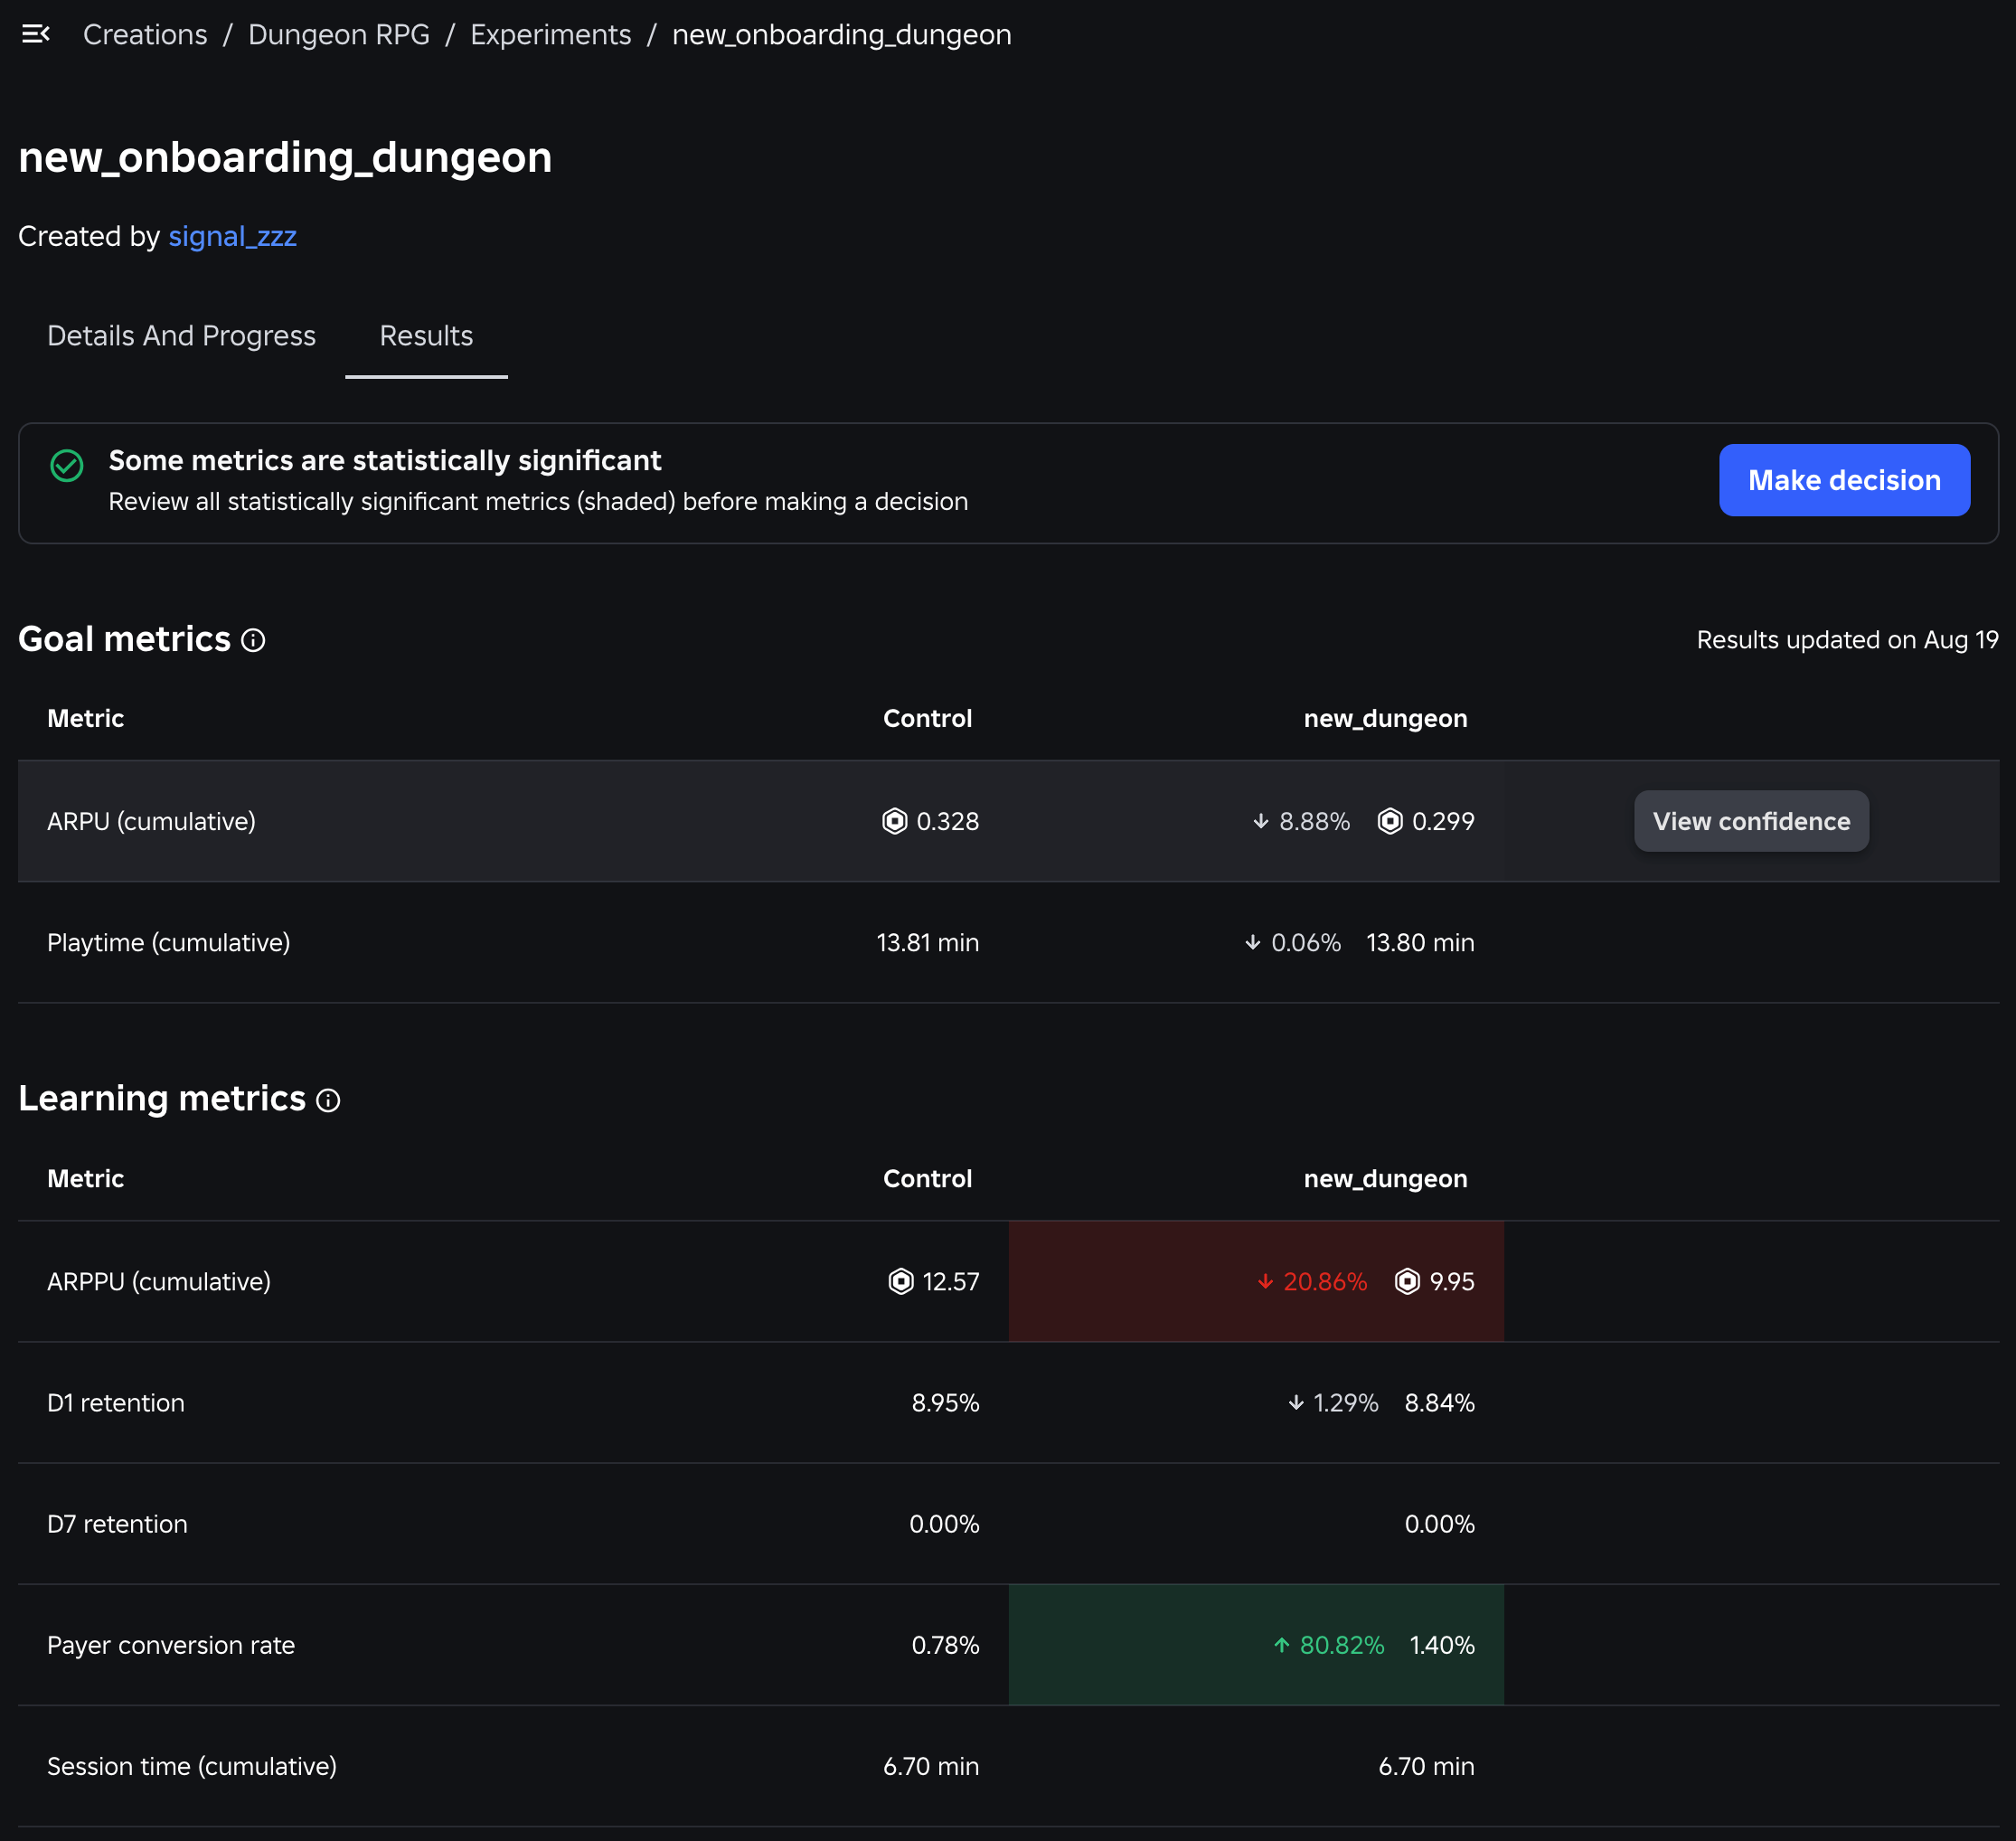Switch to Details And Progress tab

[x=181, y=336]
